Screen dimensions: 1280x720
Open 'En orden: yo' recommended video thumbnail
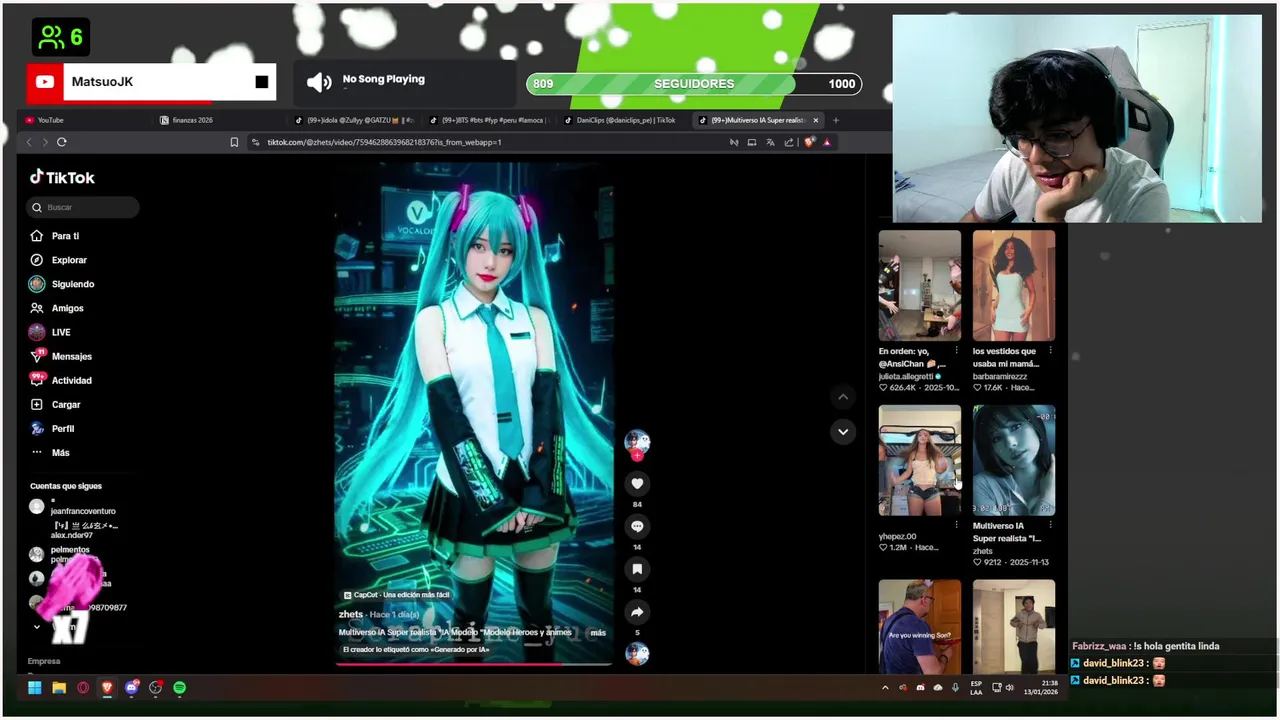920,285
